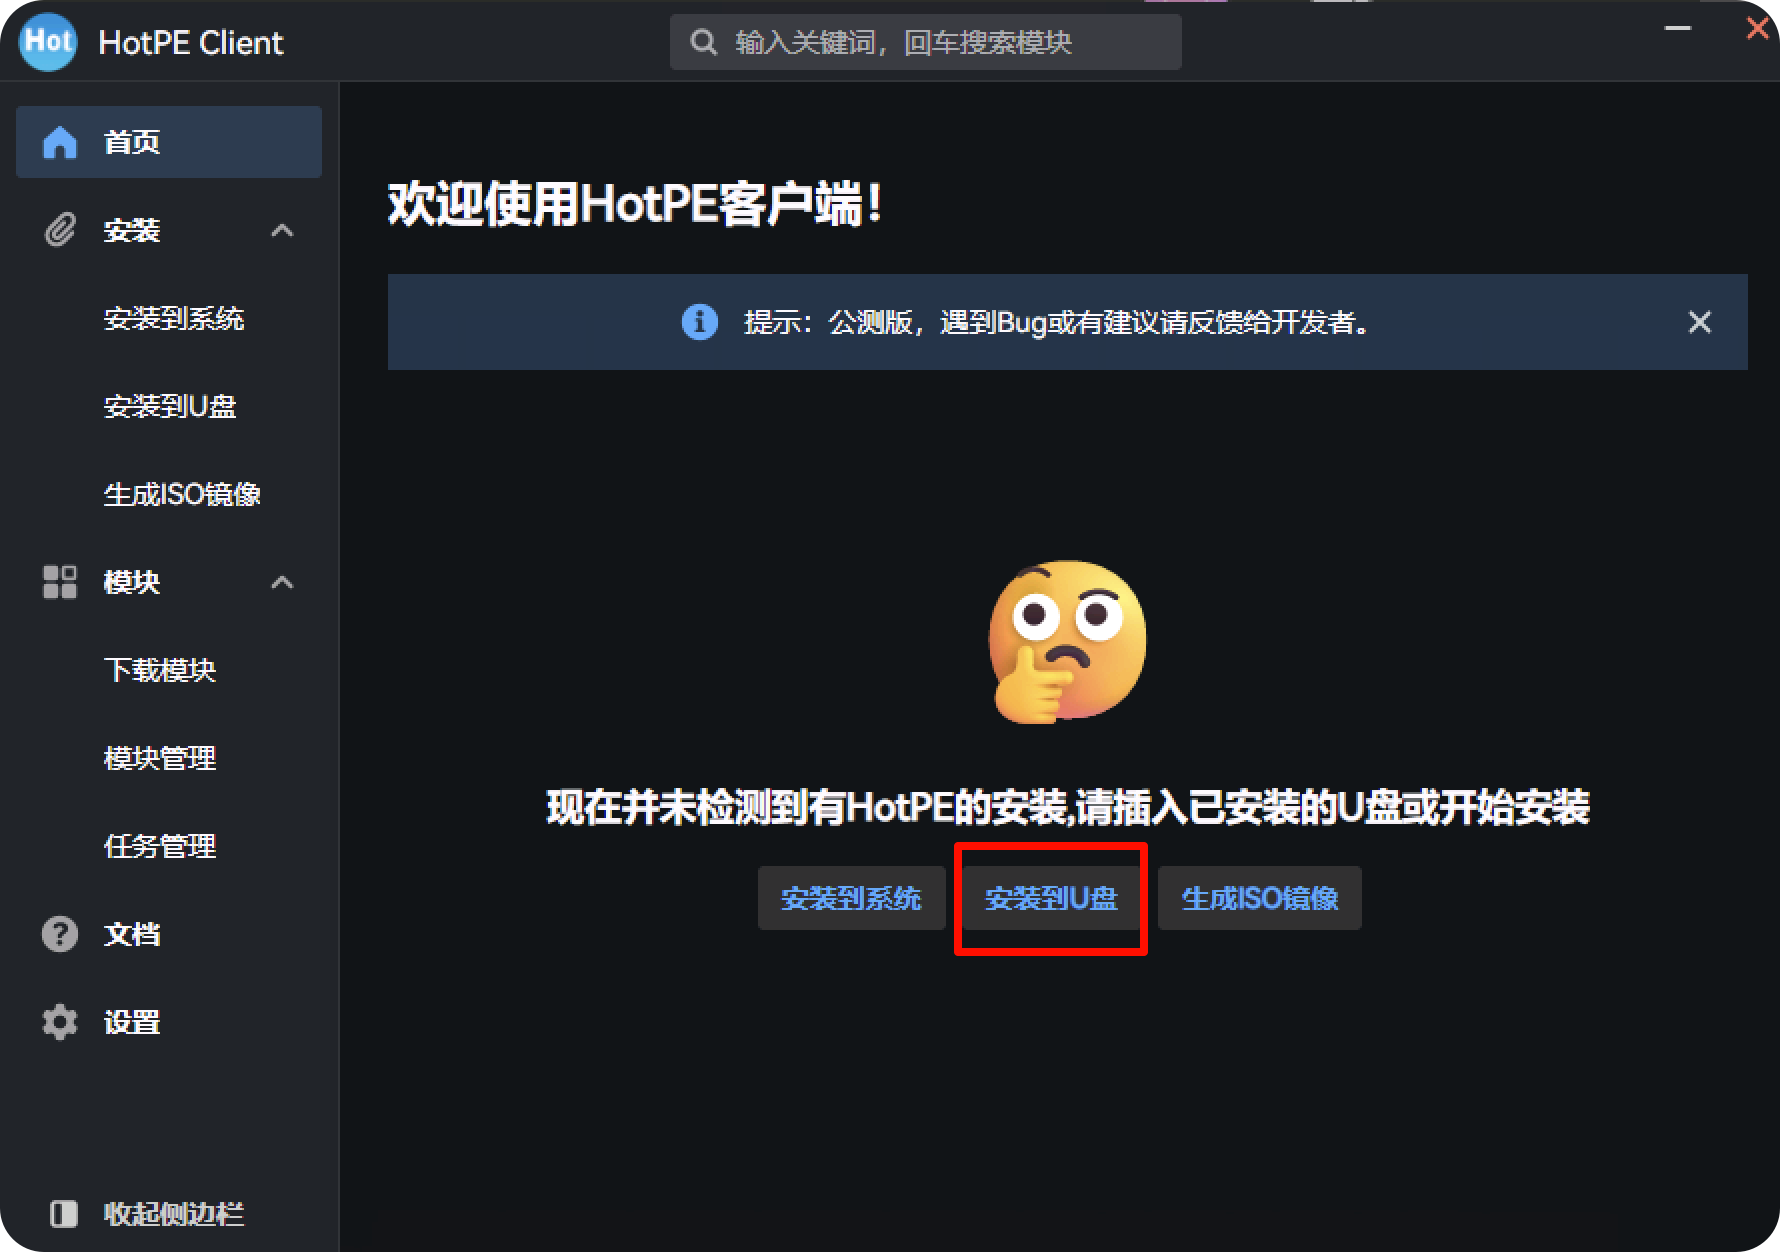Focus the module search input field
The height and width of the screenshot is (1252, 1780).
pyautogui.click(x=926, y=42)
